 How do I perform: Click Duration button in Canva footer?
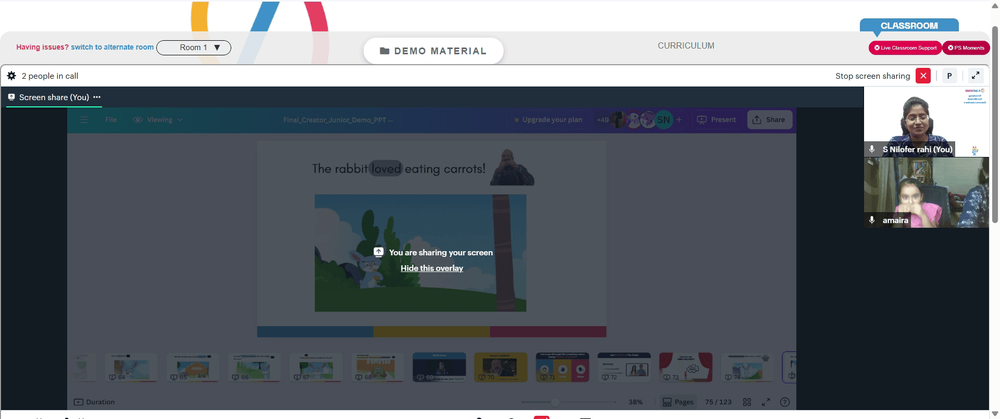[x=94, y=402]
